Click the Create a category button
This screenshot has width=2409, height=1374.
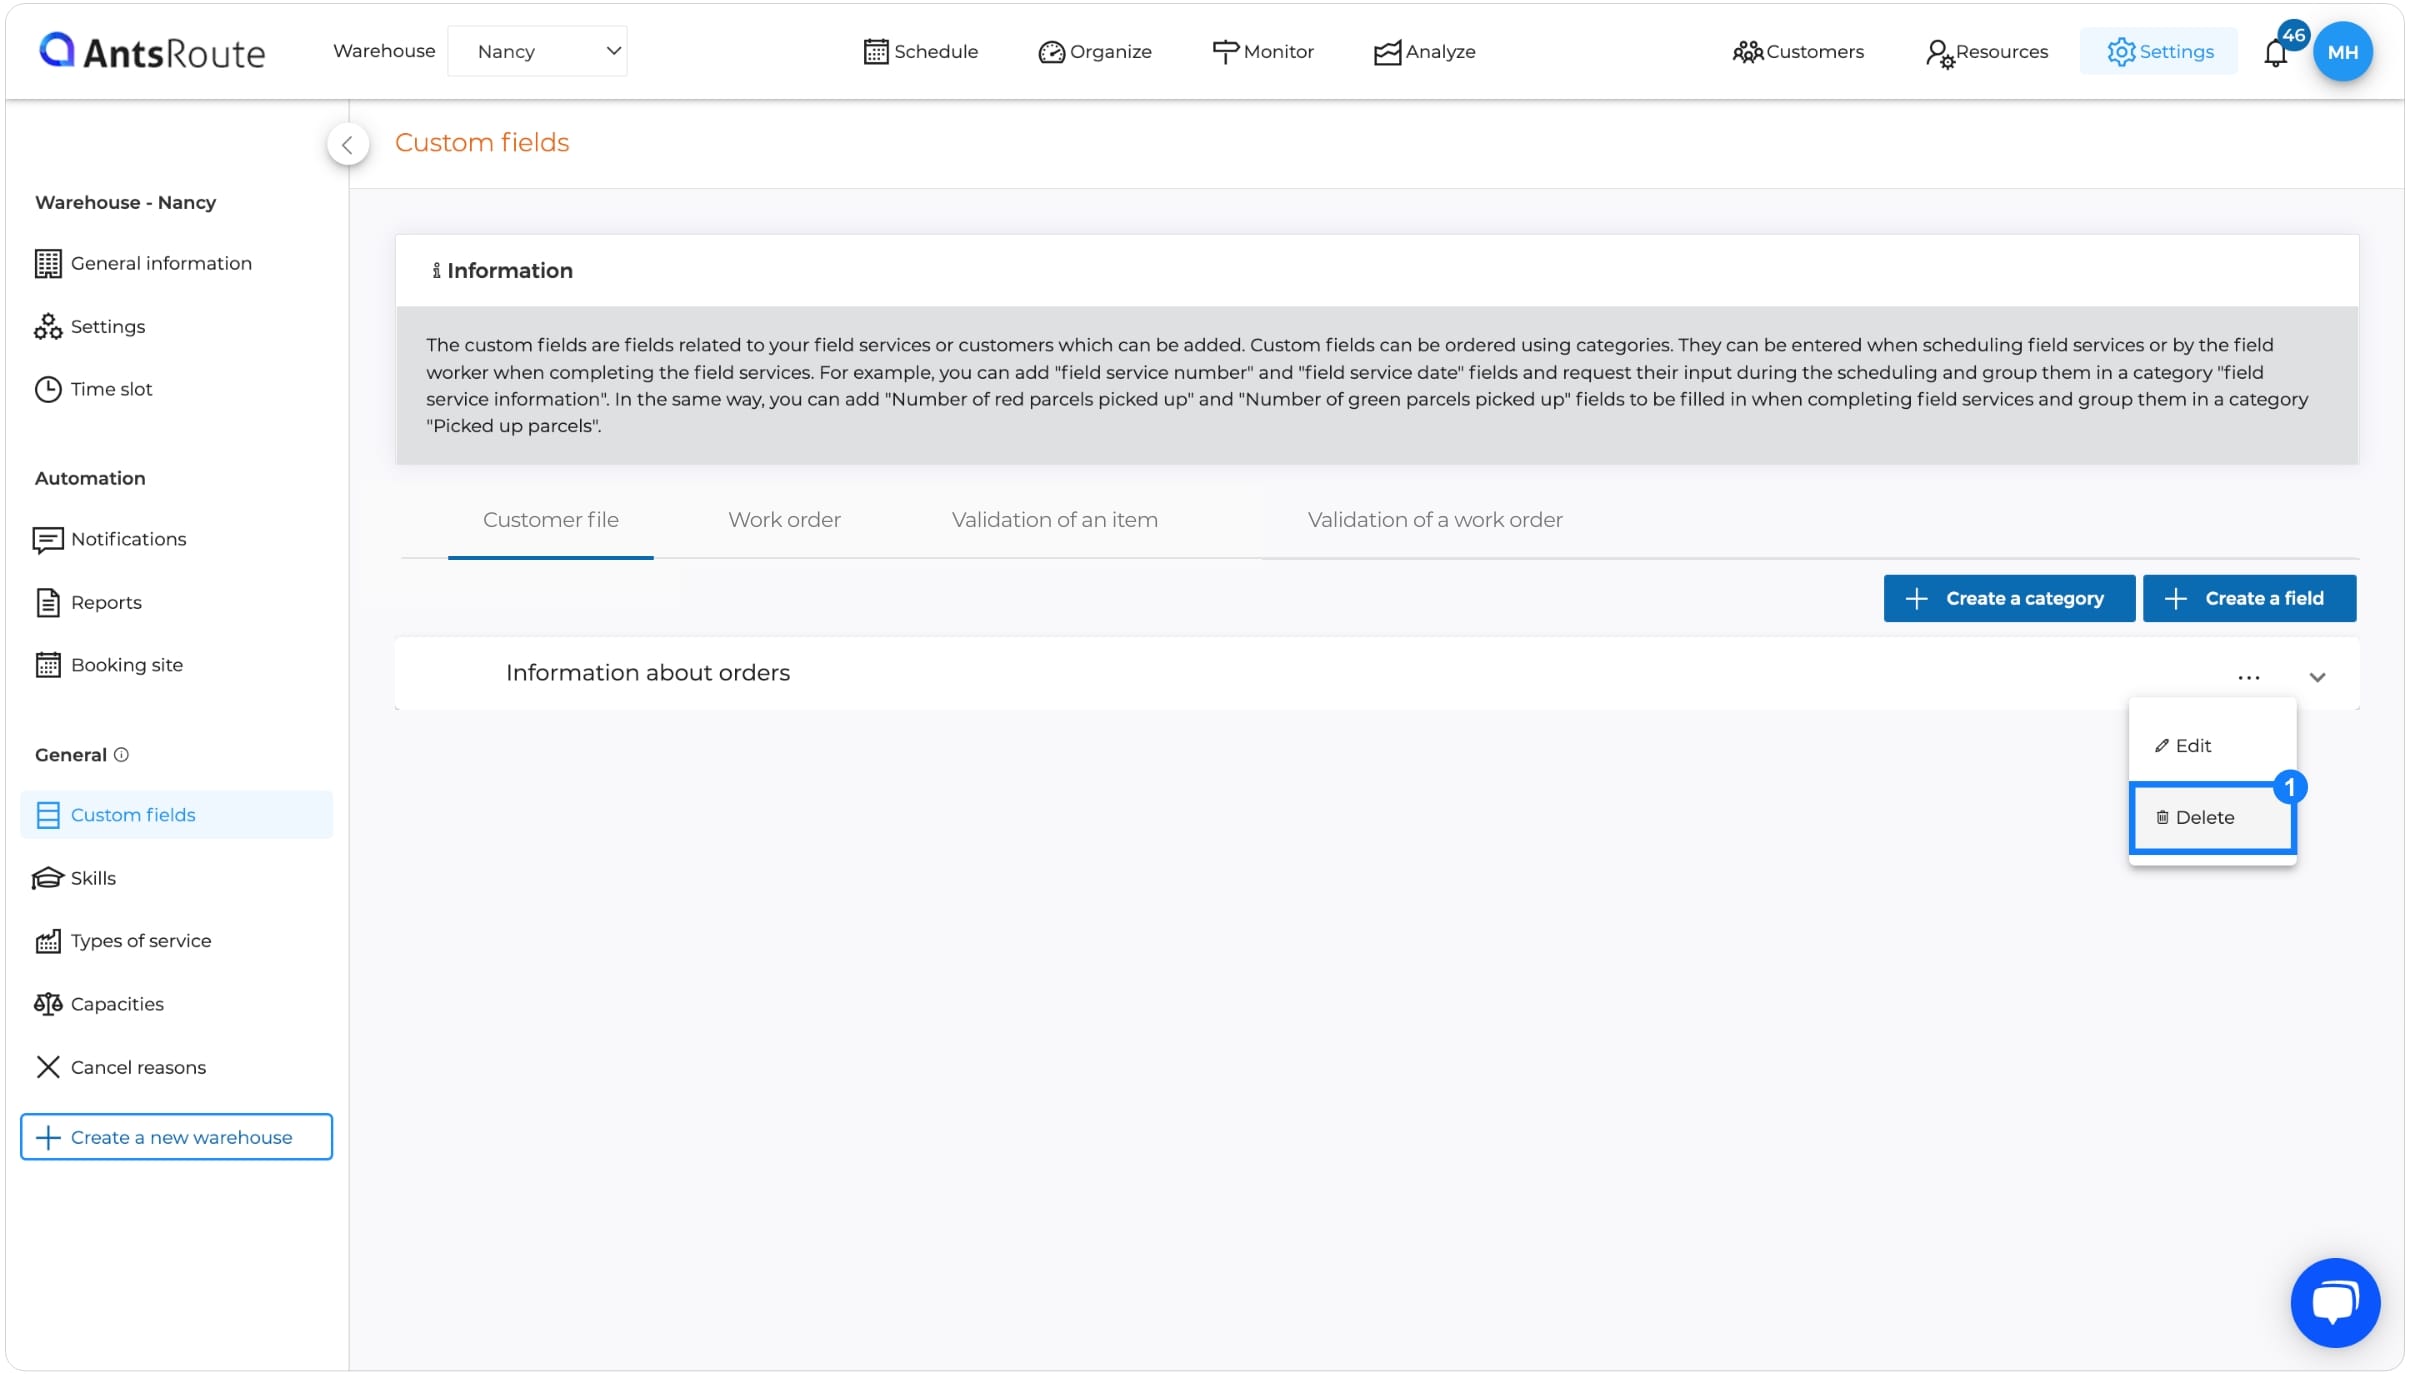(x=2009, y=598)
